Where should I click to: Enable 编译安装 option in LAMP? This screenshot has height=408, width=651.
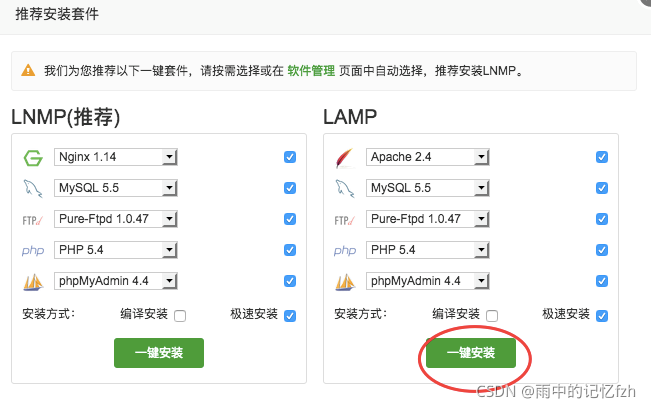click(x=492, y=316)
